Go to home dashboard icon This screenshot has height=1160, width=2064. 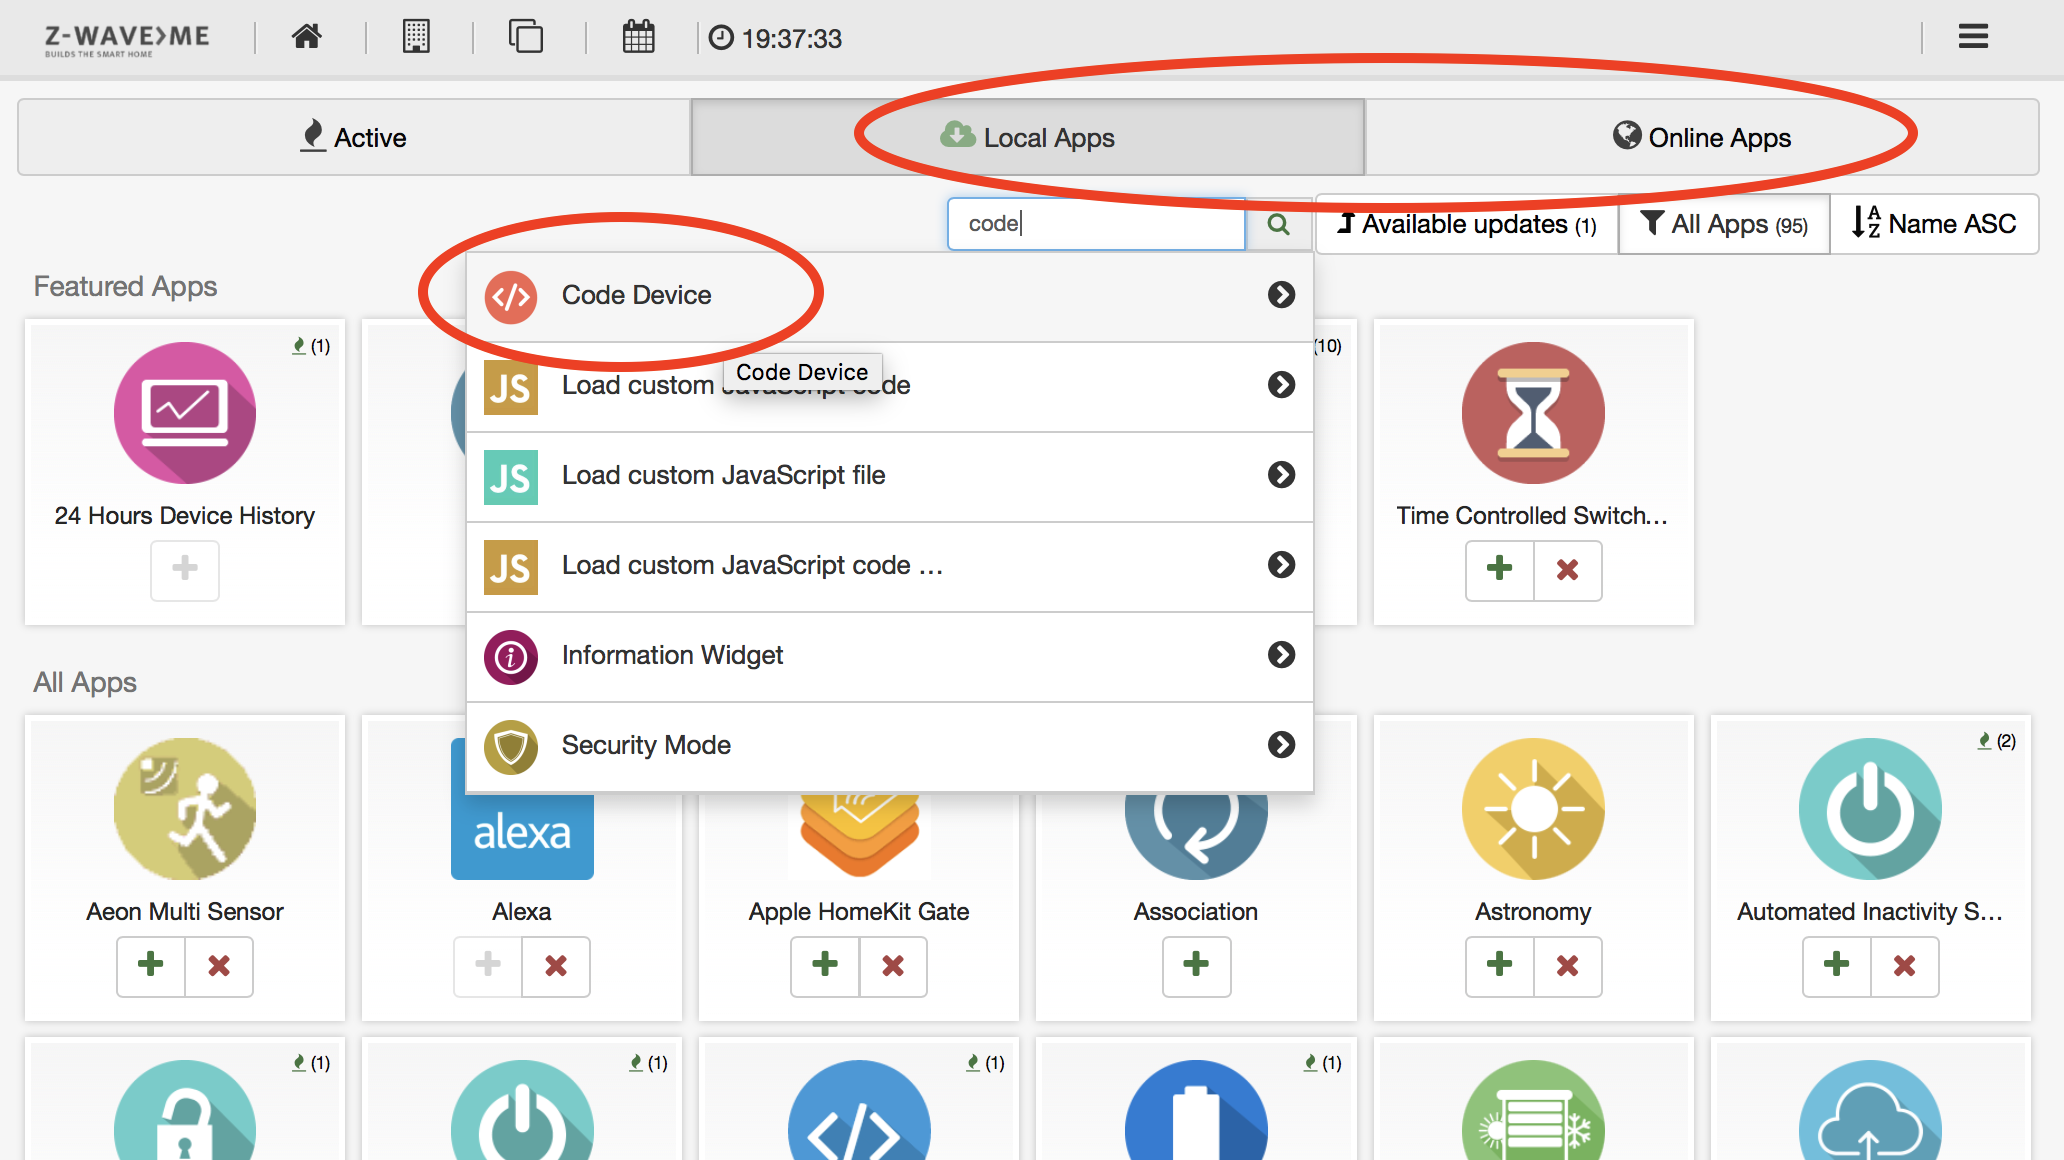[307, 38]
